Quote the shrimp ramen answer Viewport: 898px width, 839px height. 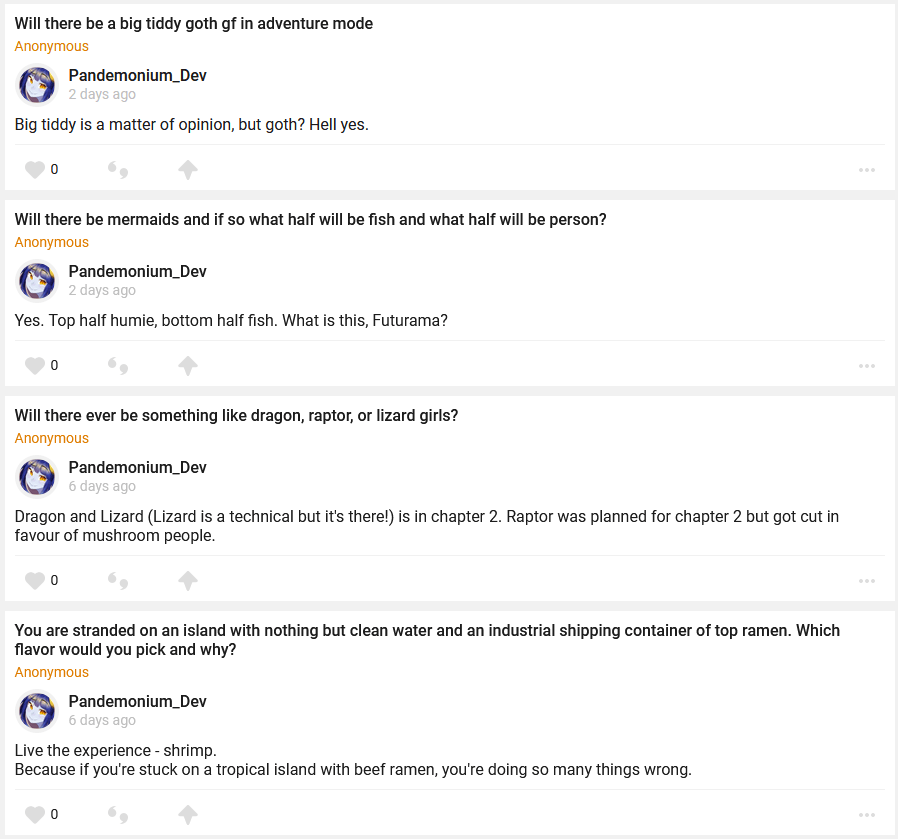[x=118, y=815]
